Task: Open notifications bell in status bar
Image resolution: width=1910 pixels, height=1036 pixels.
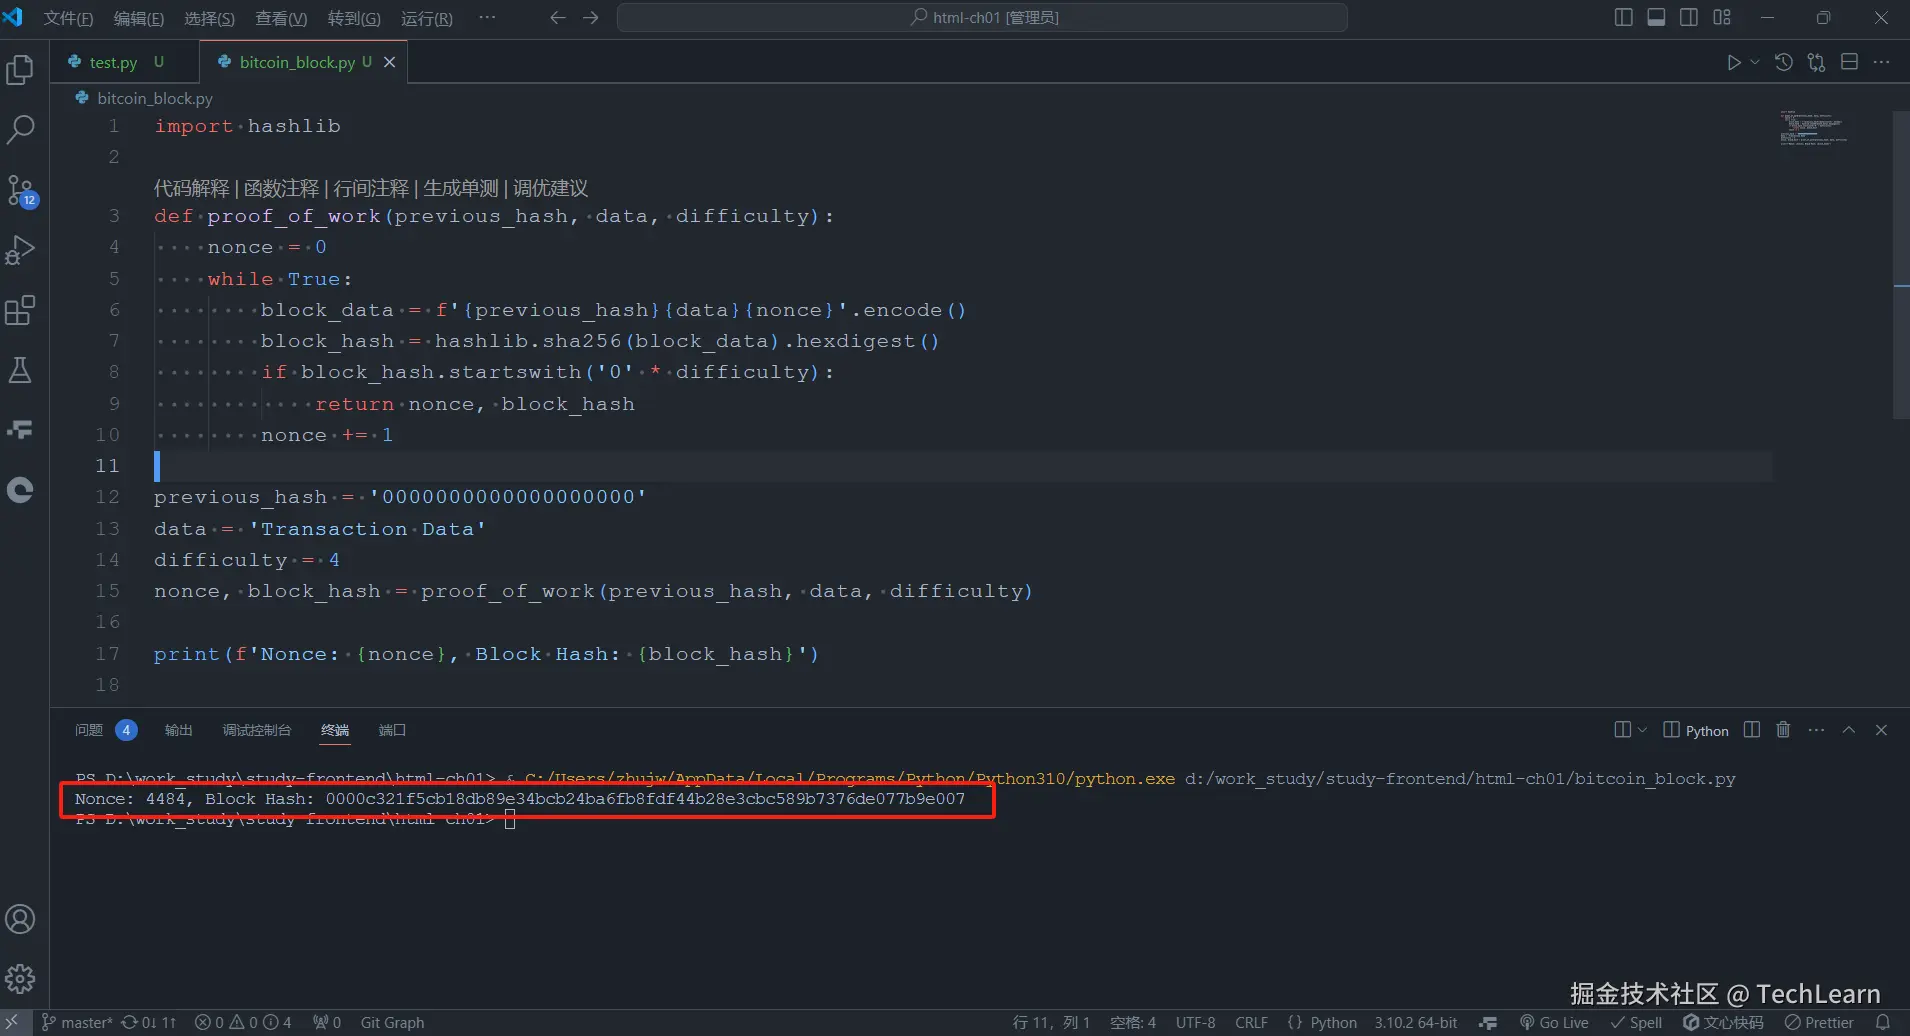Action: (x=1883, y=1022)
